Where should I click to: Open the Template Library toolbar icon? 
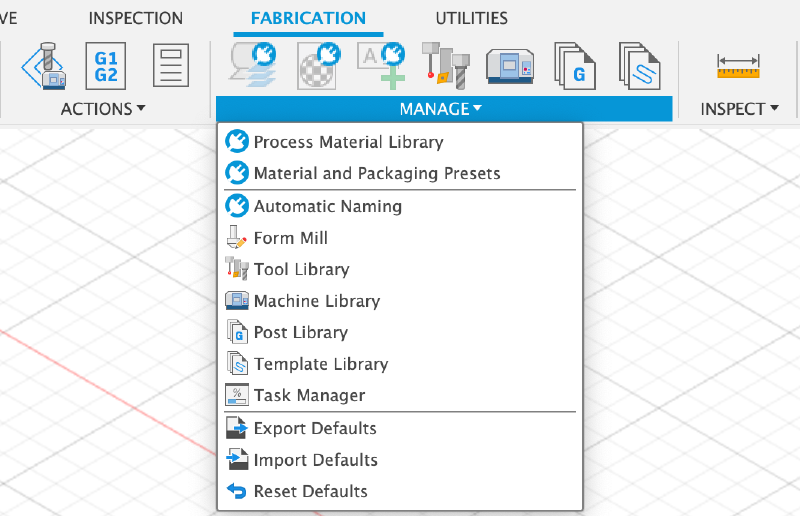click(x=639, y=66)
